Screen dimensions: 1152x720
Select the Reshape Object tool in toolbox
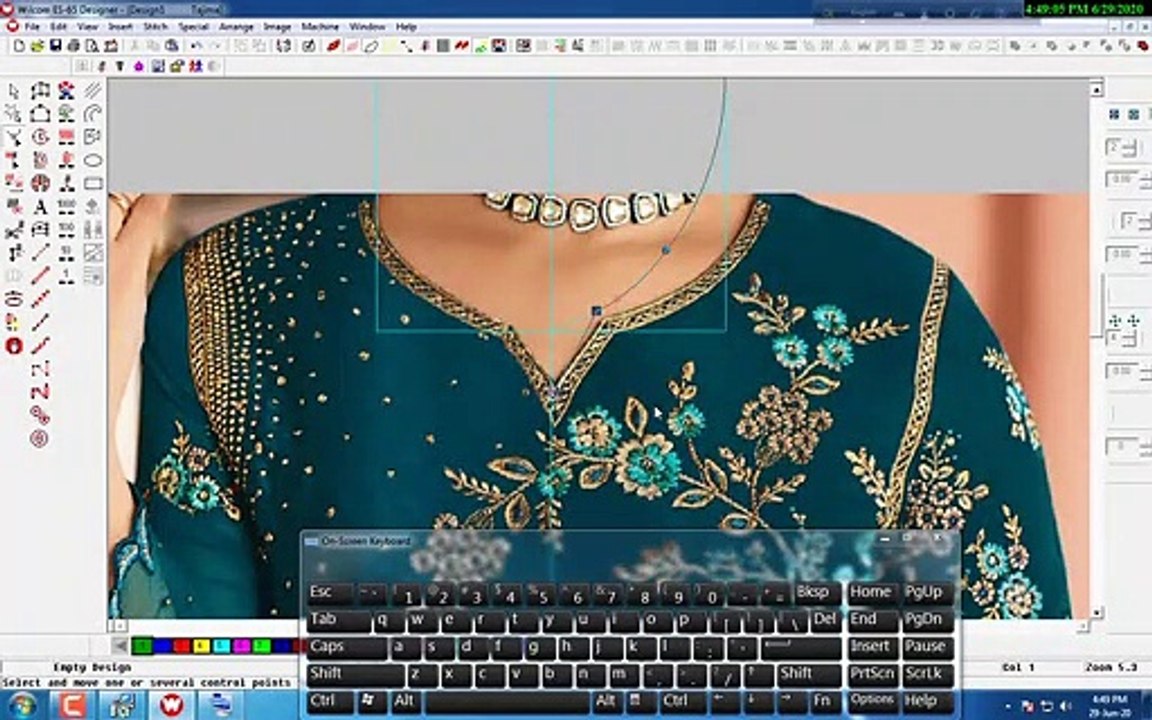14,137
